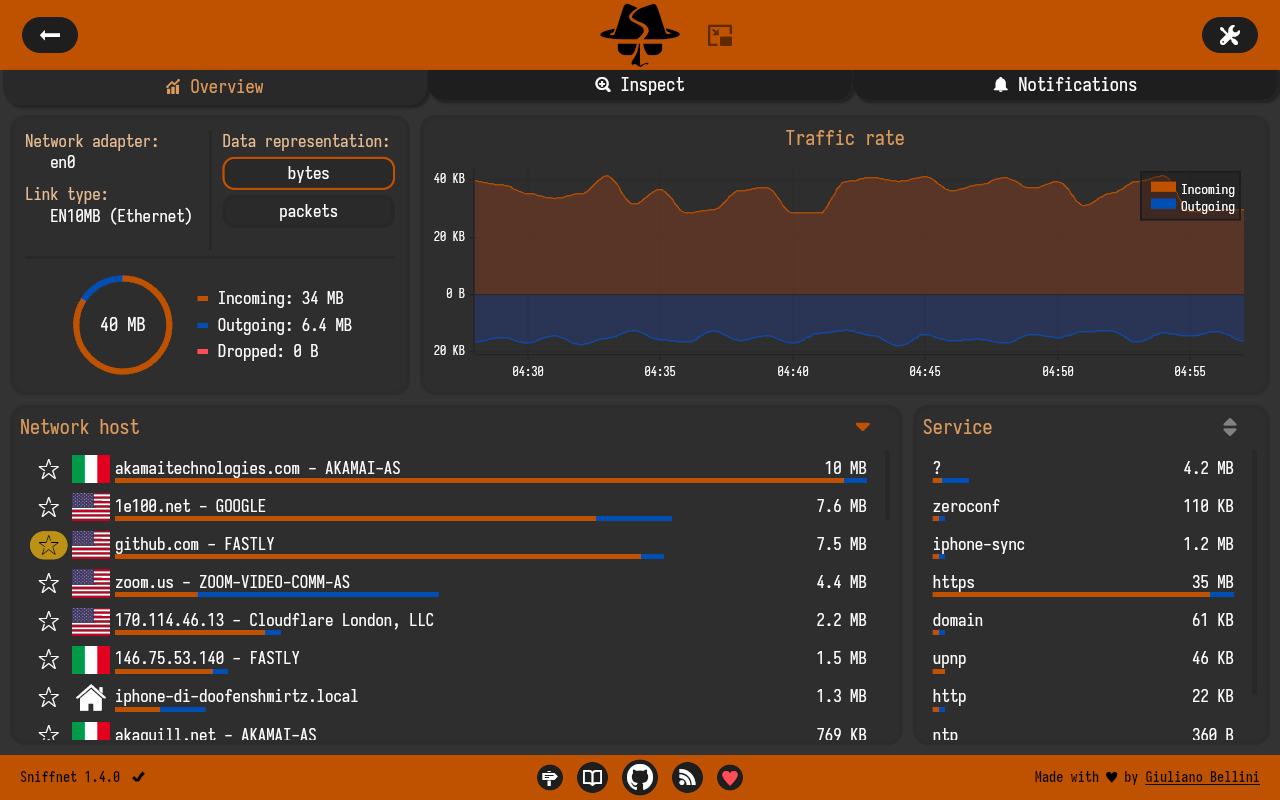Open the issues roller-brush icon
1280x800 pixels.
550,777
